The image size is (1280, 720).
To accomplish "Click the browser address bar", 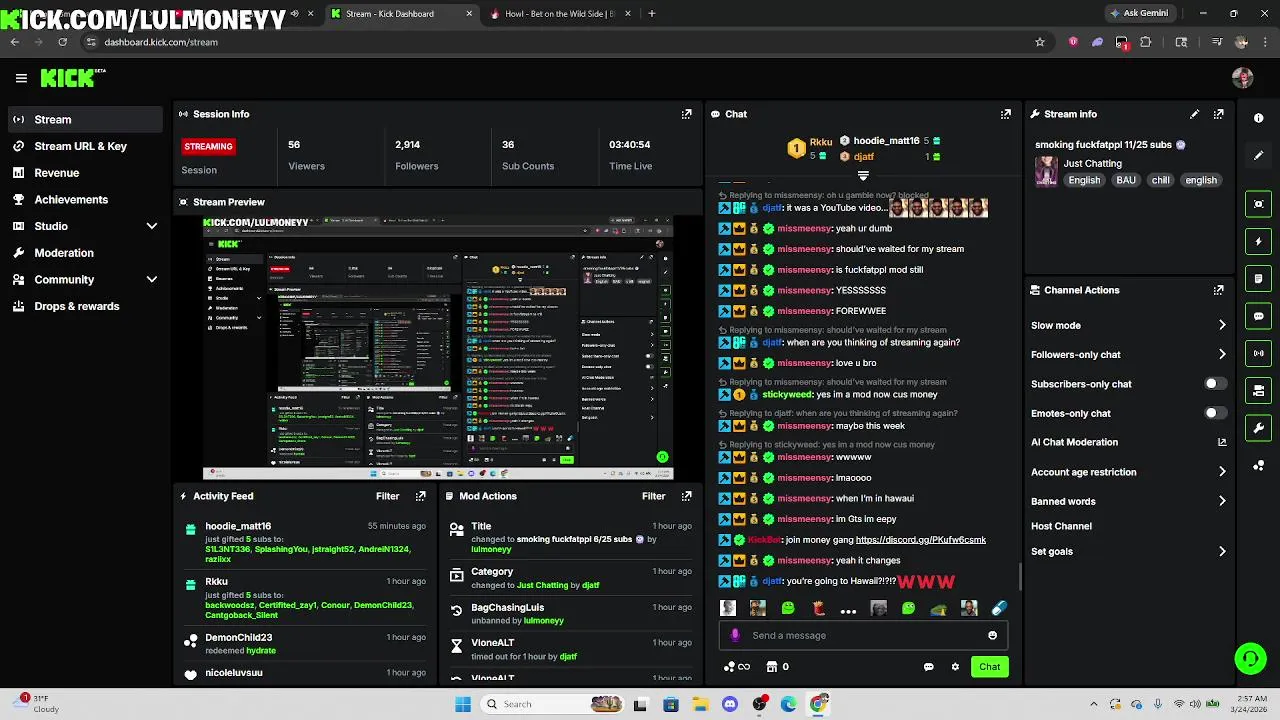I will click(560, 42).
